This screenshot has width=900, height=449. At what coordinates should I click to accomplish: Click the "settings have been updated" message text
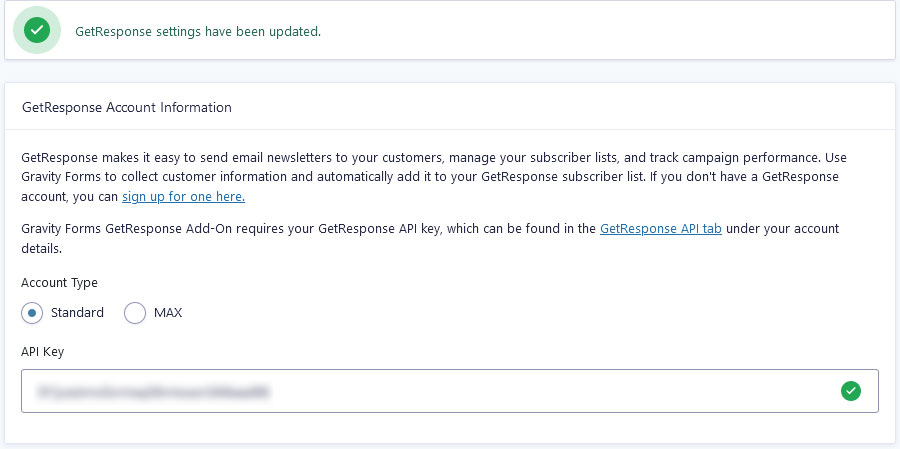coord(238,32)
